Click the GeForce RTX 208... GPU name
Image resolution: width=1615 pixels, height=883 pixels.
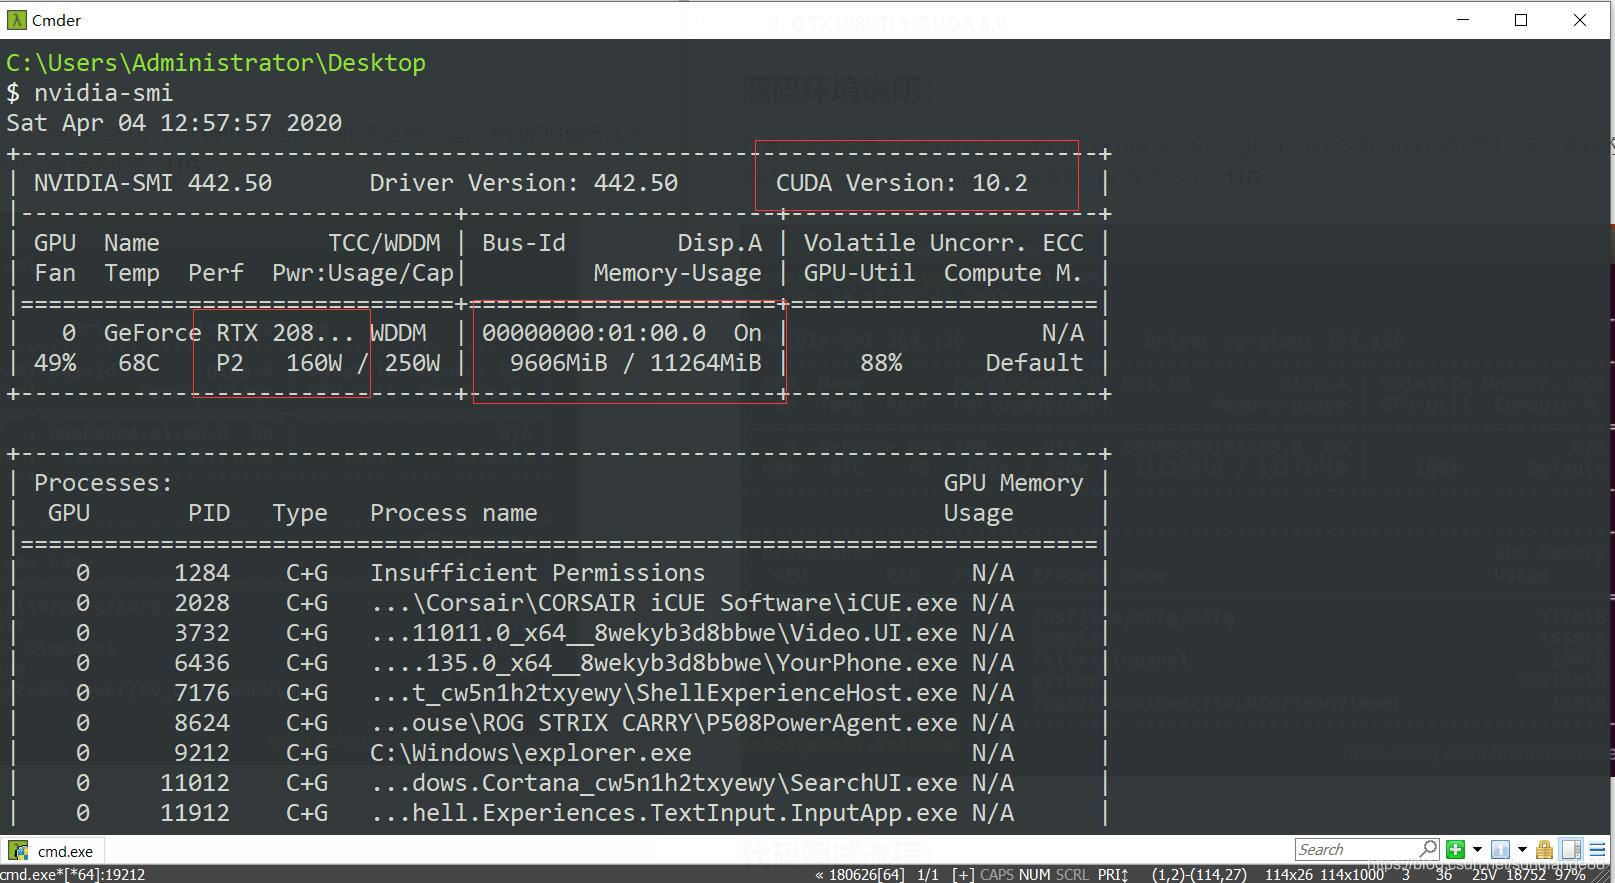click(x=229, y=333)
